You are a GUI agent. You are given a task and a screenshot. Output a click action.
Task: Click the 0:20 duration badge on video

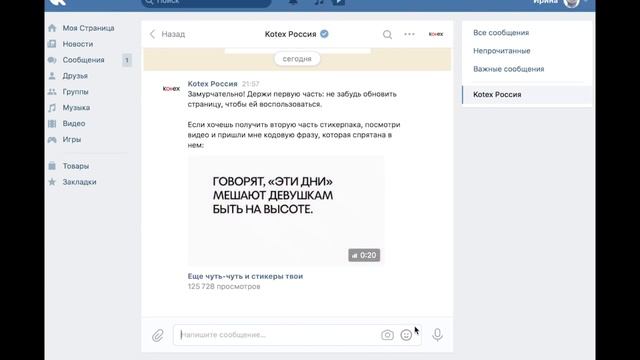pos(364,256)
